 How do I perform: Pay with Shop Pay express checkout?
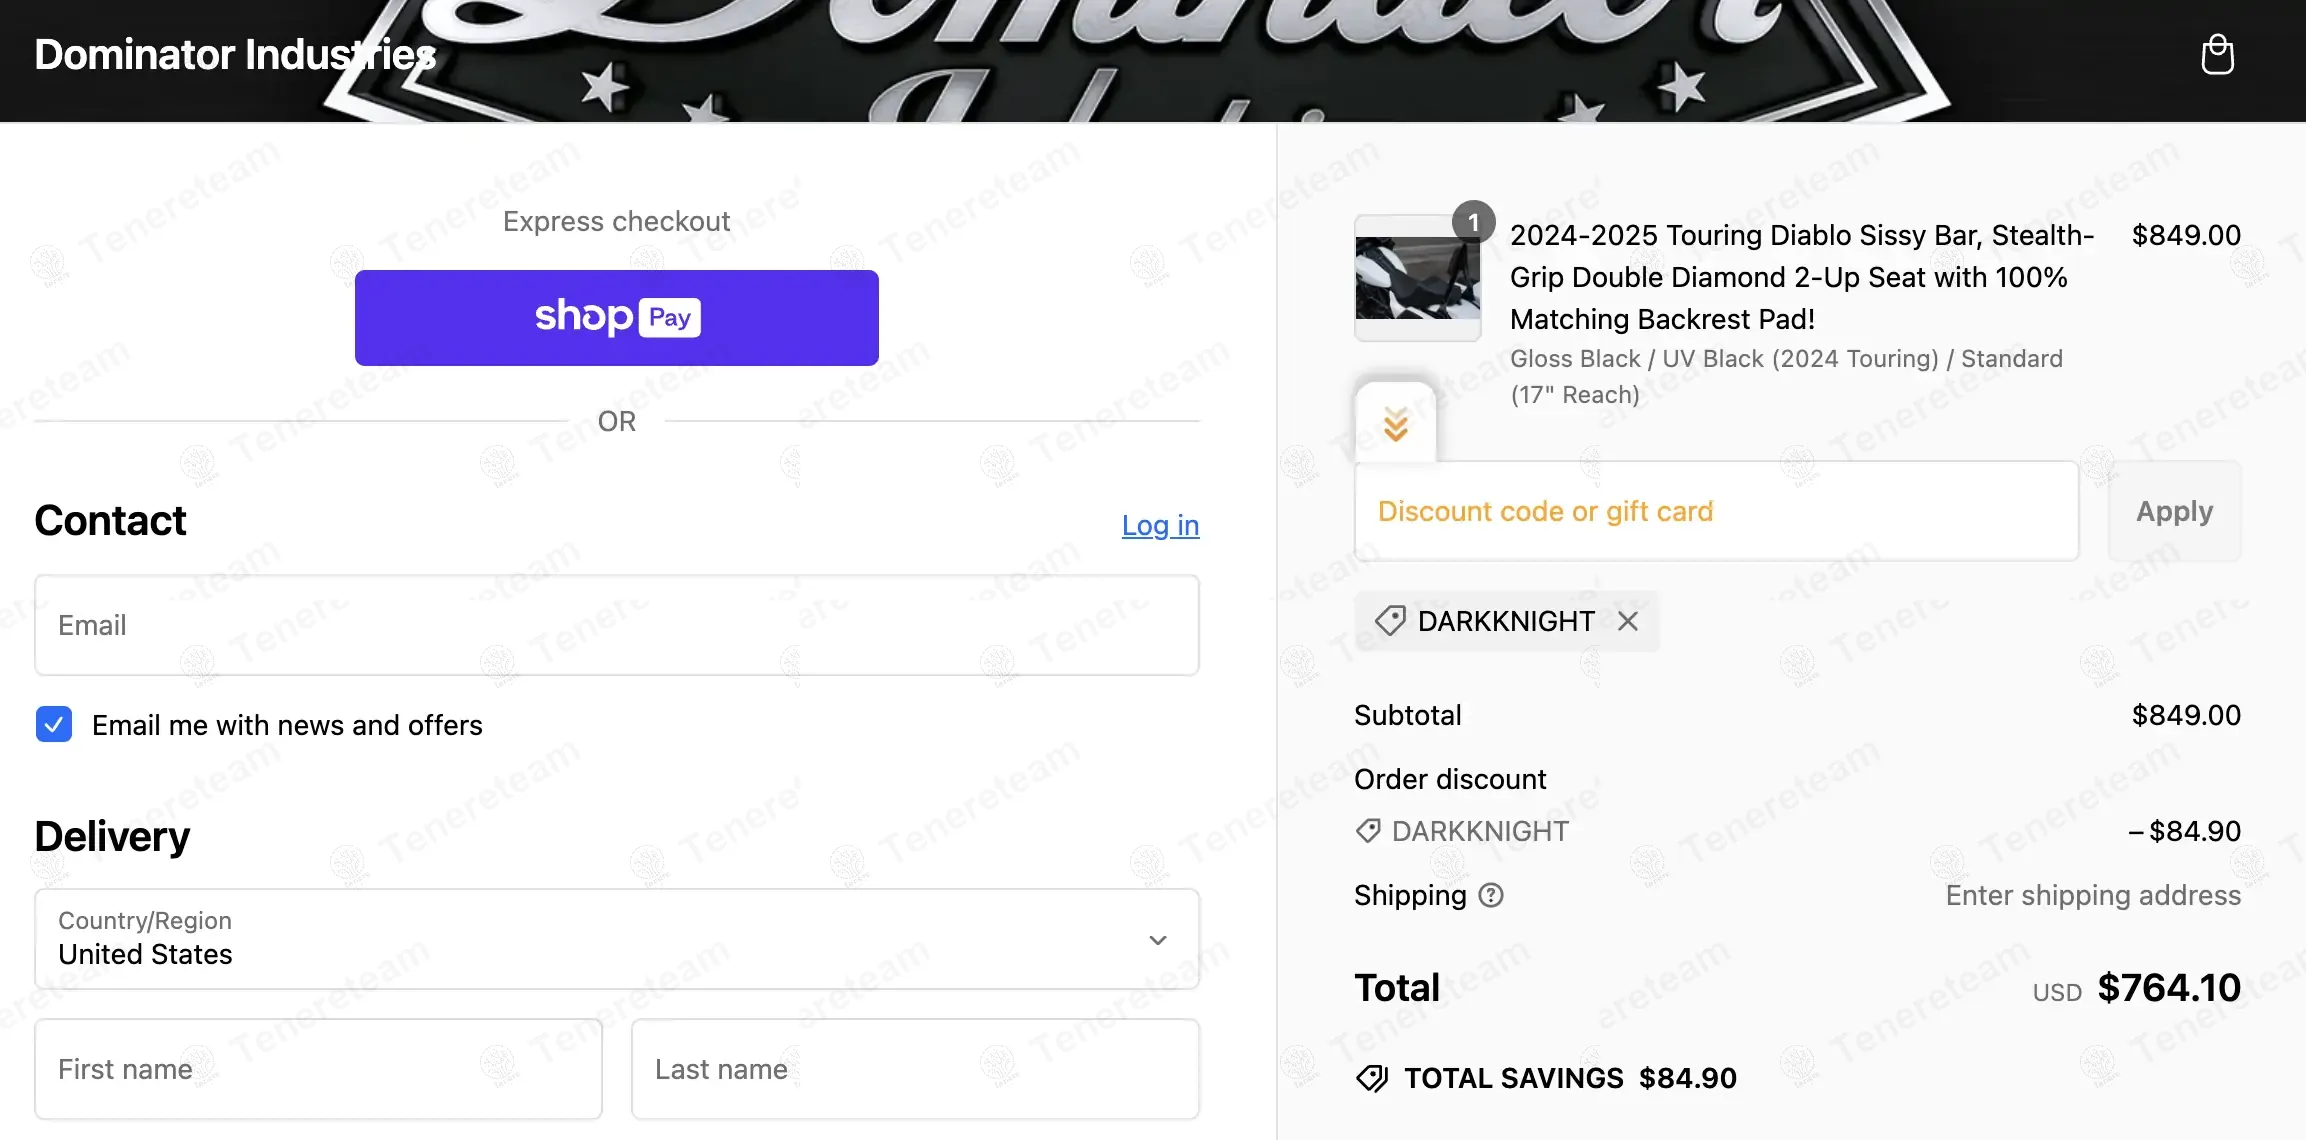pos(616,318)
